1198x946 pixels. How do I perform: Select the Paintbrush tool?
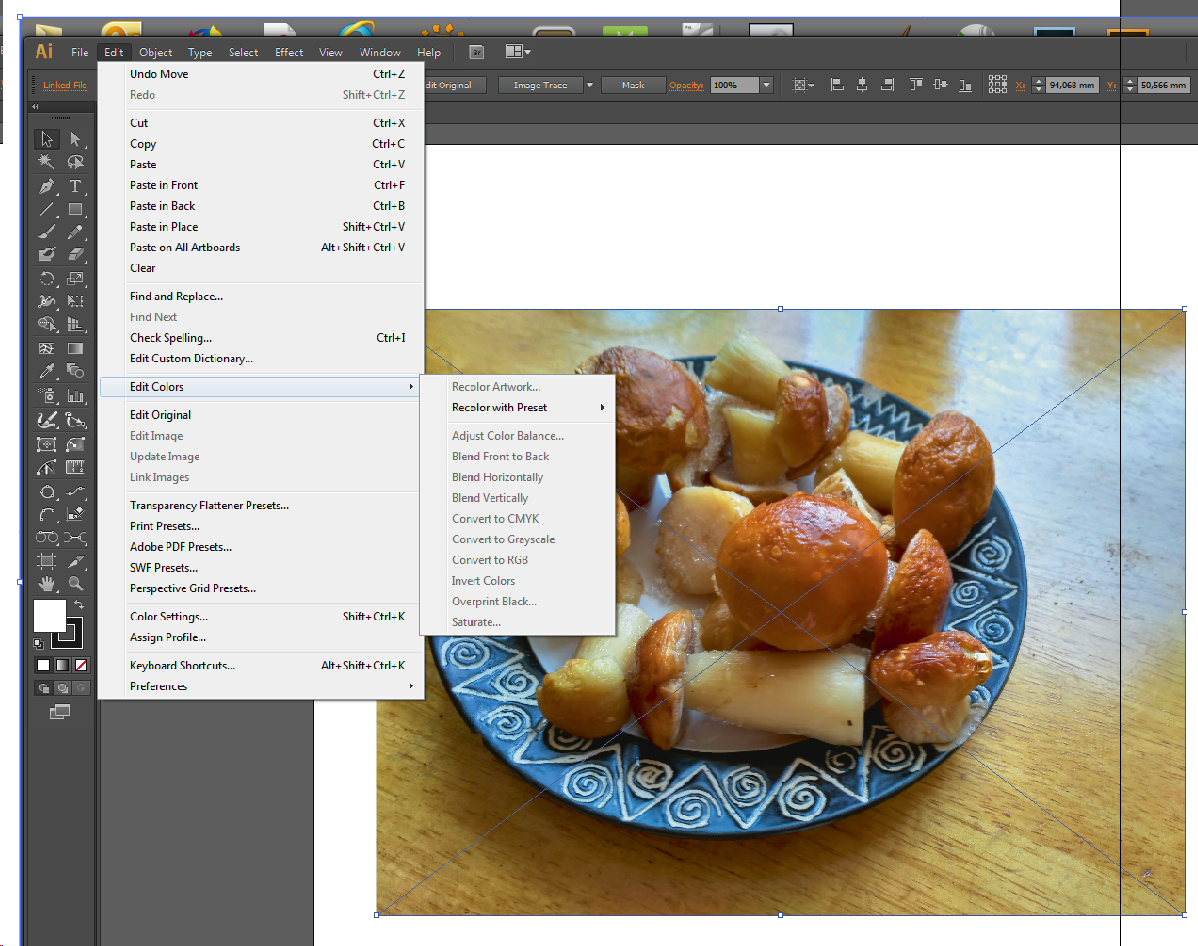pyautogui.click(x=47, y=232)
